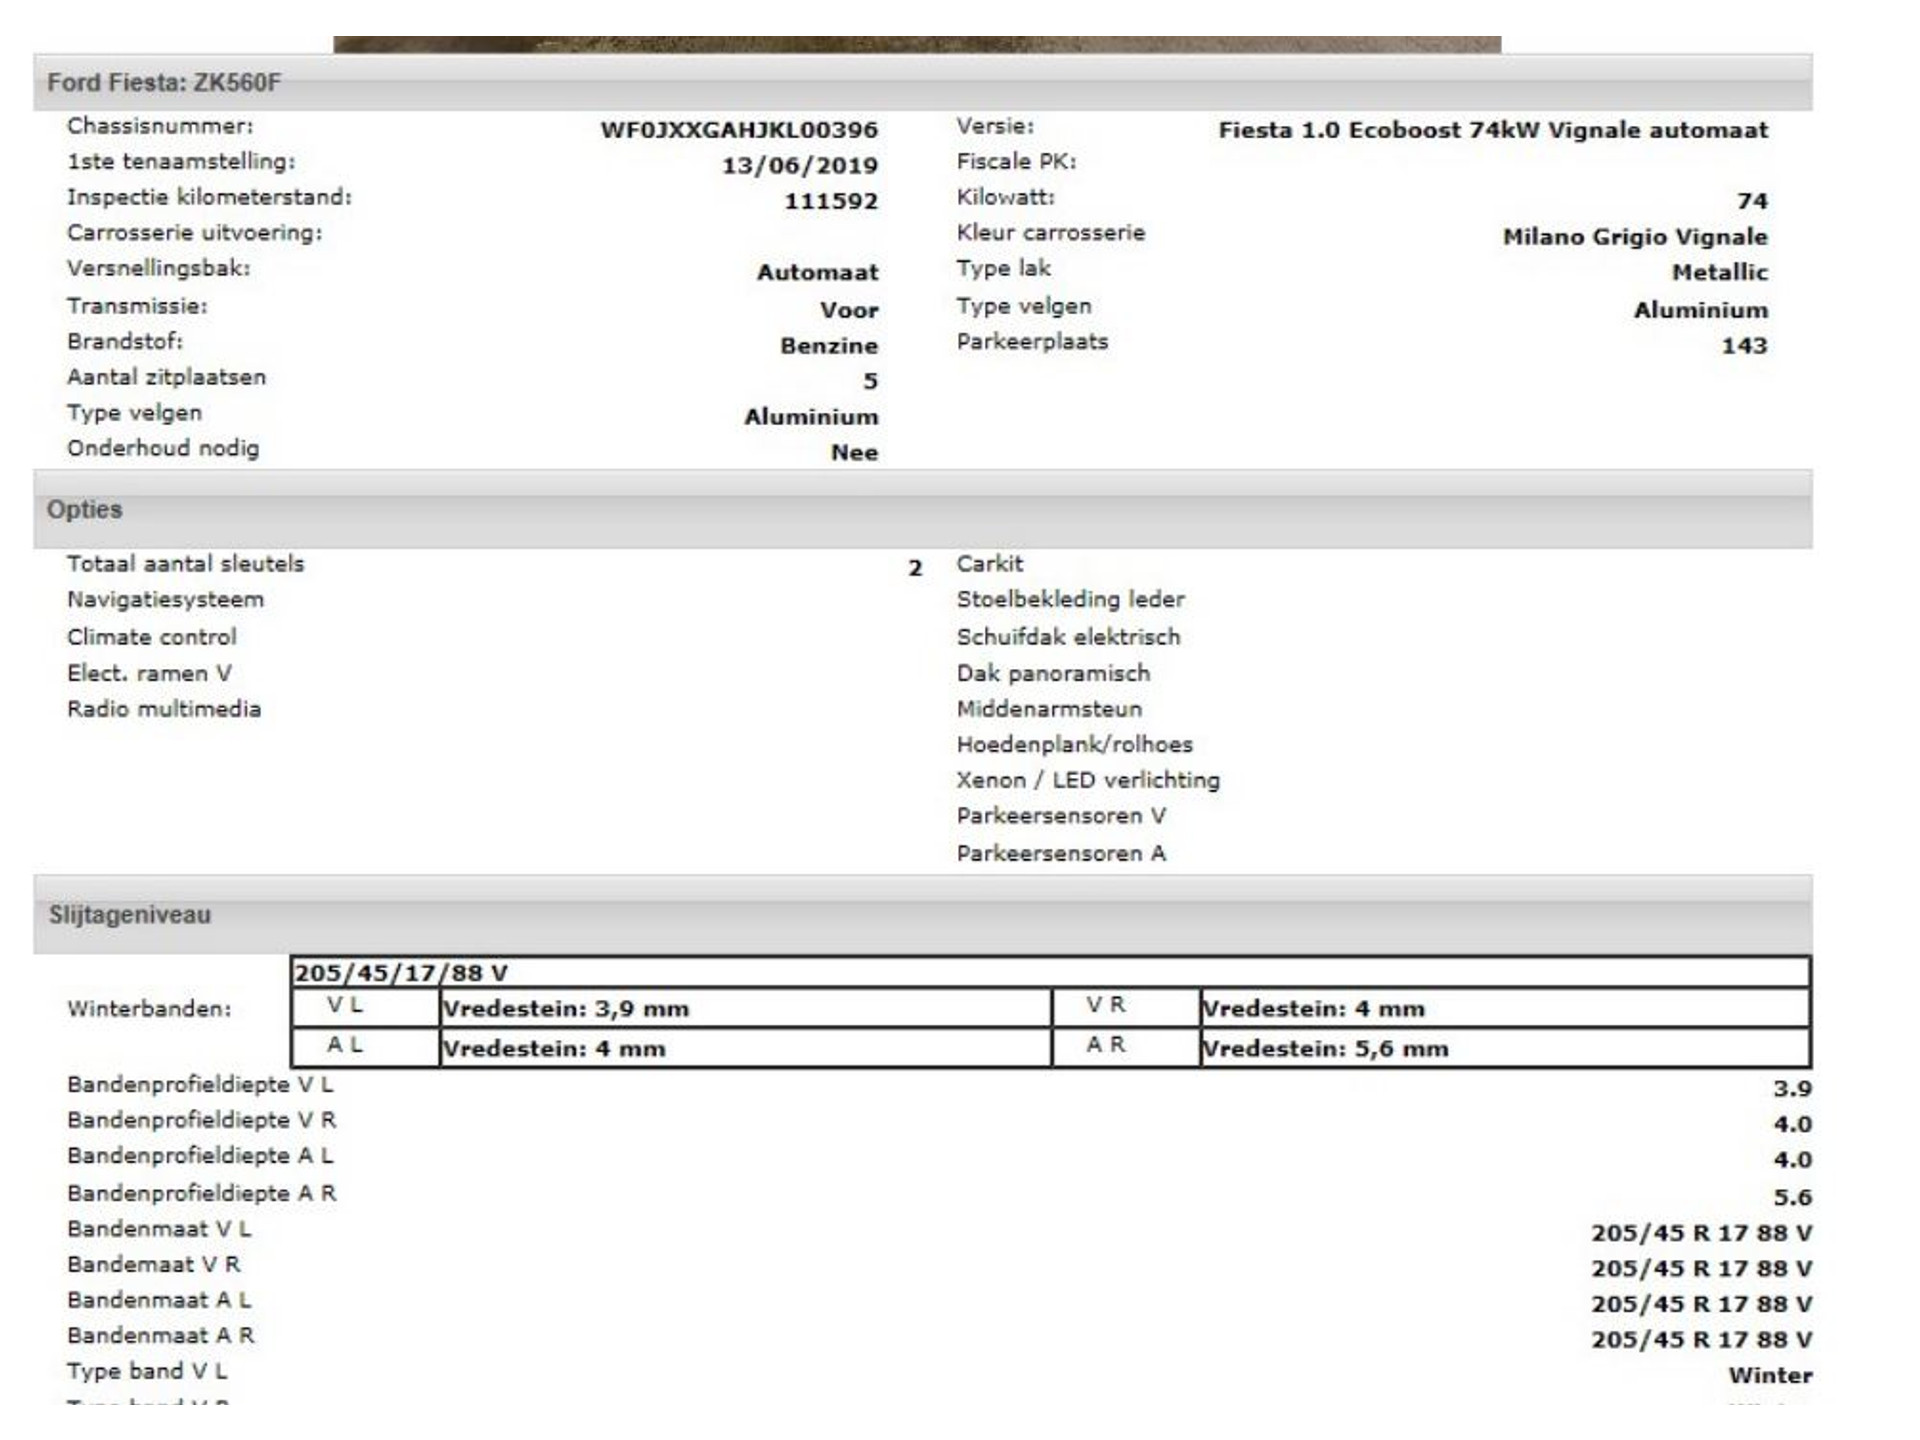Screen dimensions: 1920x1440
Task: Click the 'Schuifdak elektrisch' option
Action: pos(1068,637)
